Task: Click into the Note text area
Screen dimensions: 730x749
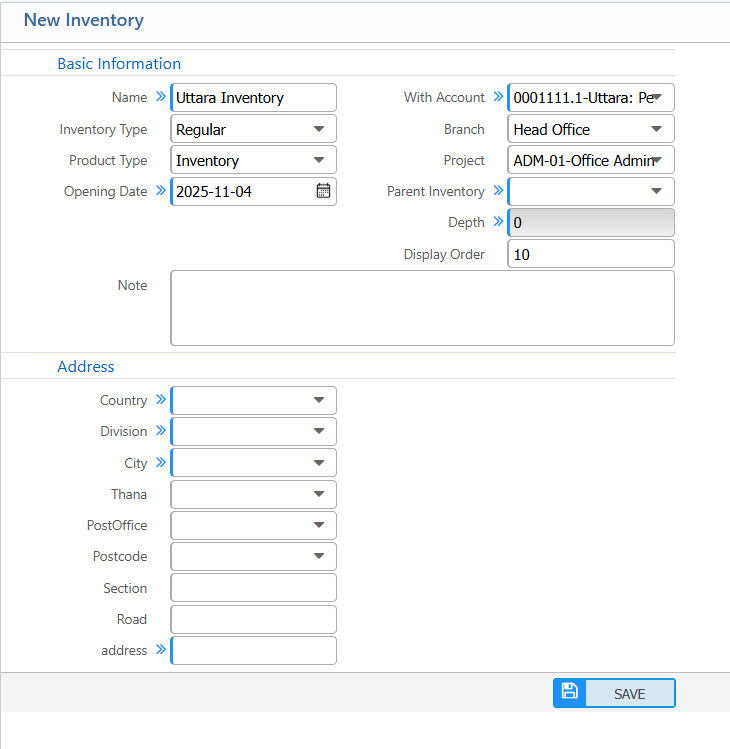Action: pos(422,308)
